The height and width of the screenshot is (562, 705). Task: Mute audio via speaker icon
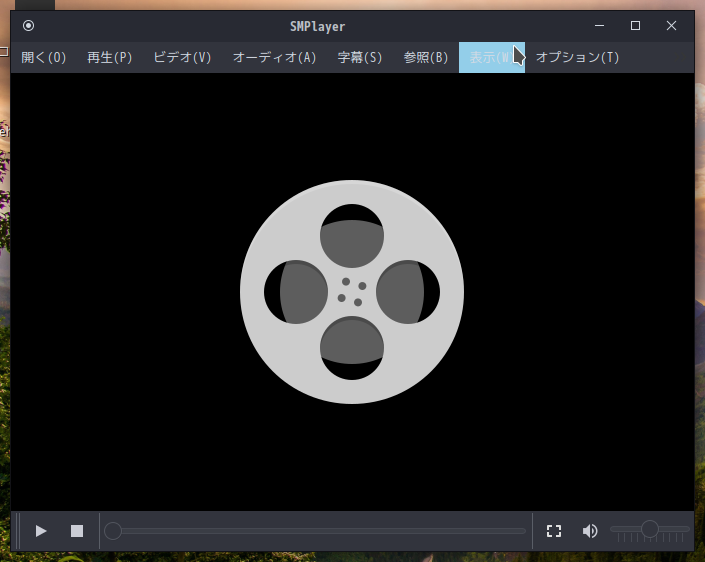tap(590, 531)
